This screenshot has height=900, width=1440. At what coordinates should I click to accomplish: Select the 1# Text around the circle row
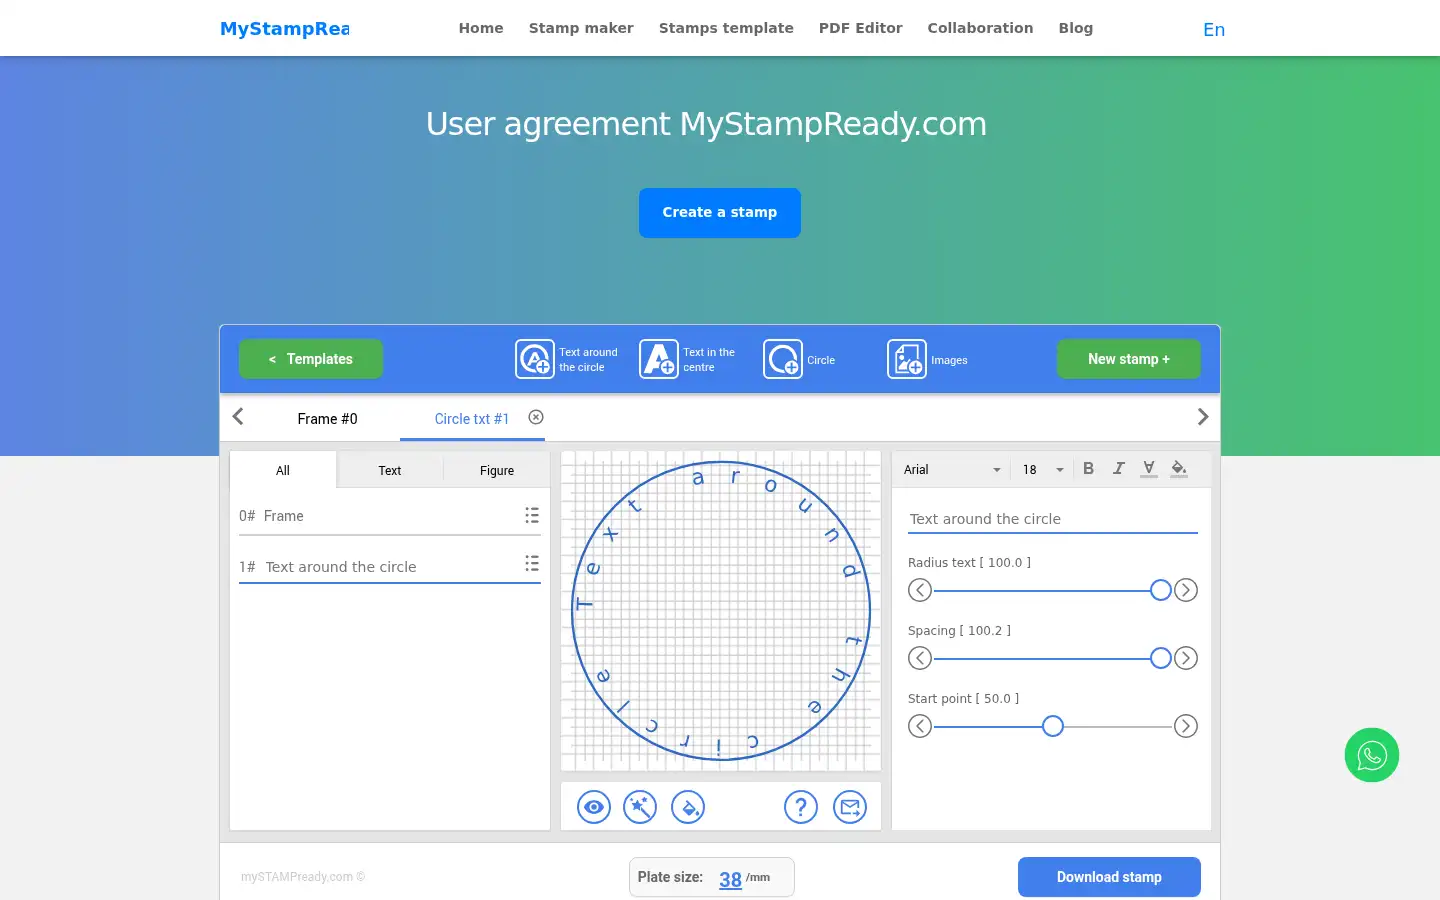(390, 566)
